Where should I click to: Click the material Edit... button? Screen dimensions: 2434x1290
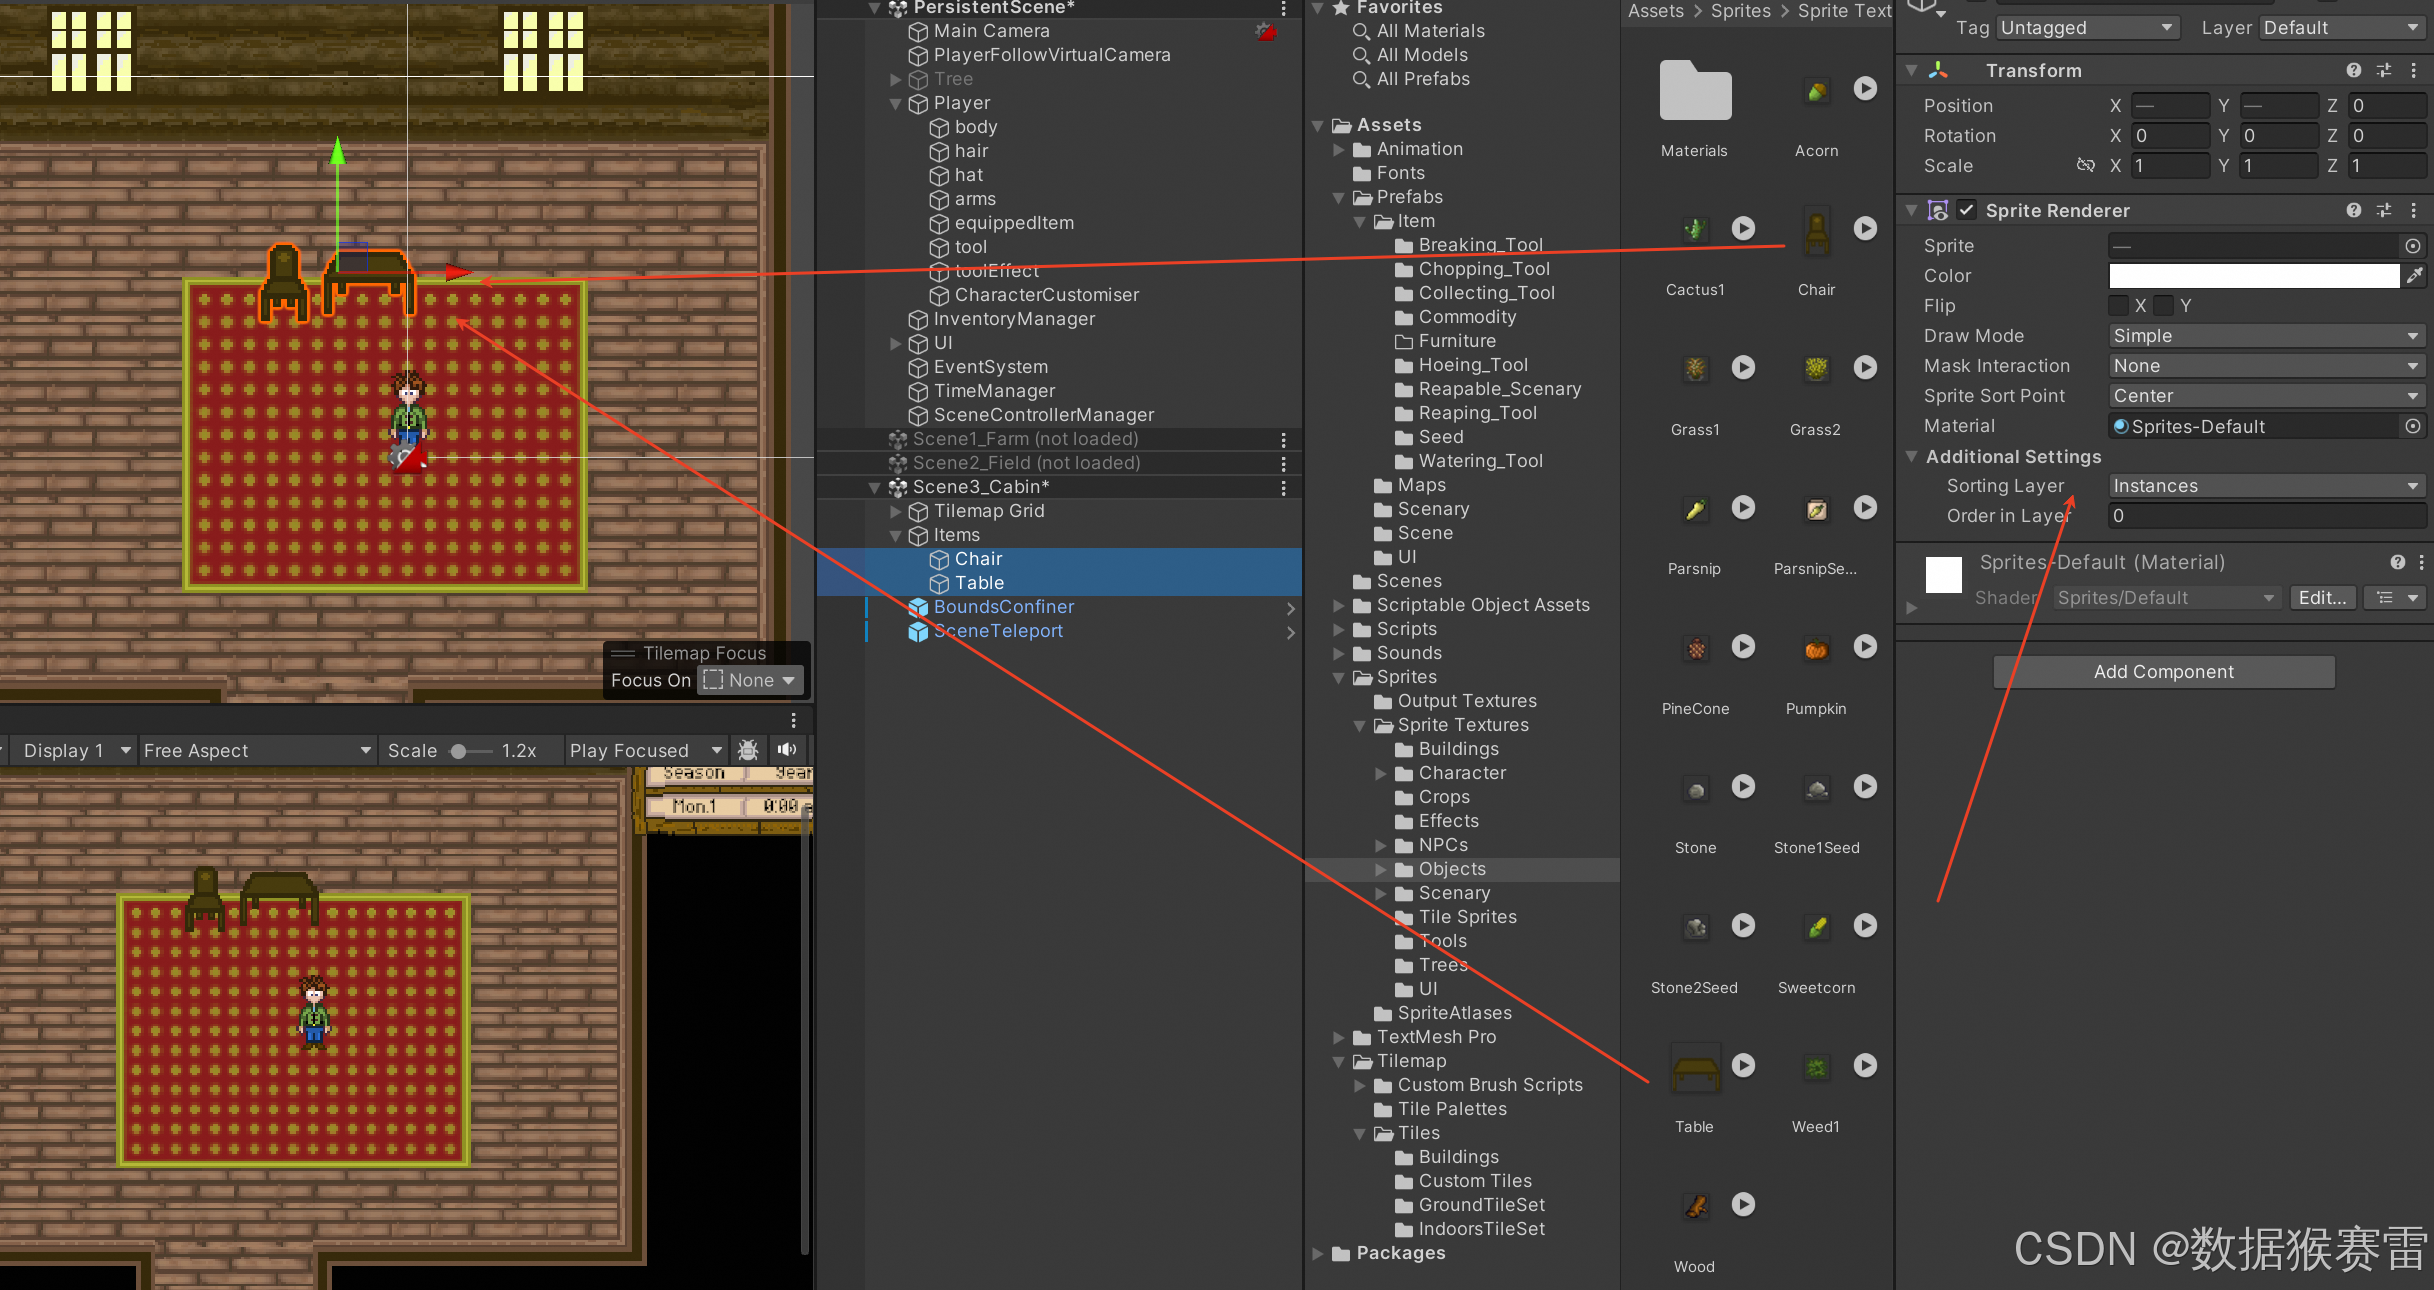coord(2321,598)
